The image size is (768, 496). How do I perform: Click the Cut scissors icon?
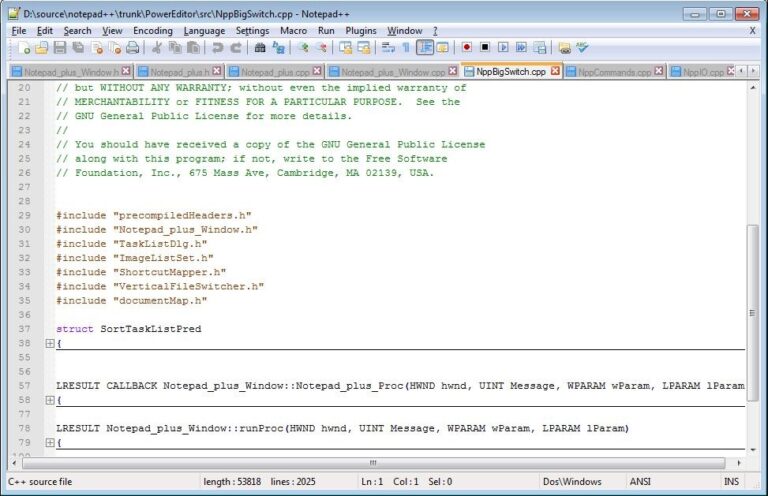pyautogui.click(x=157, y=47)
